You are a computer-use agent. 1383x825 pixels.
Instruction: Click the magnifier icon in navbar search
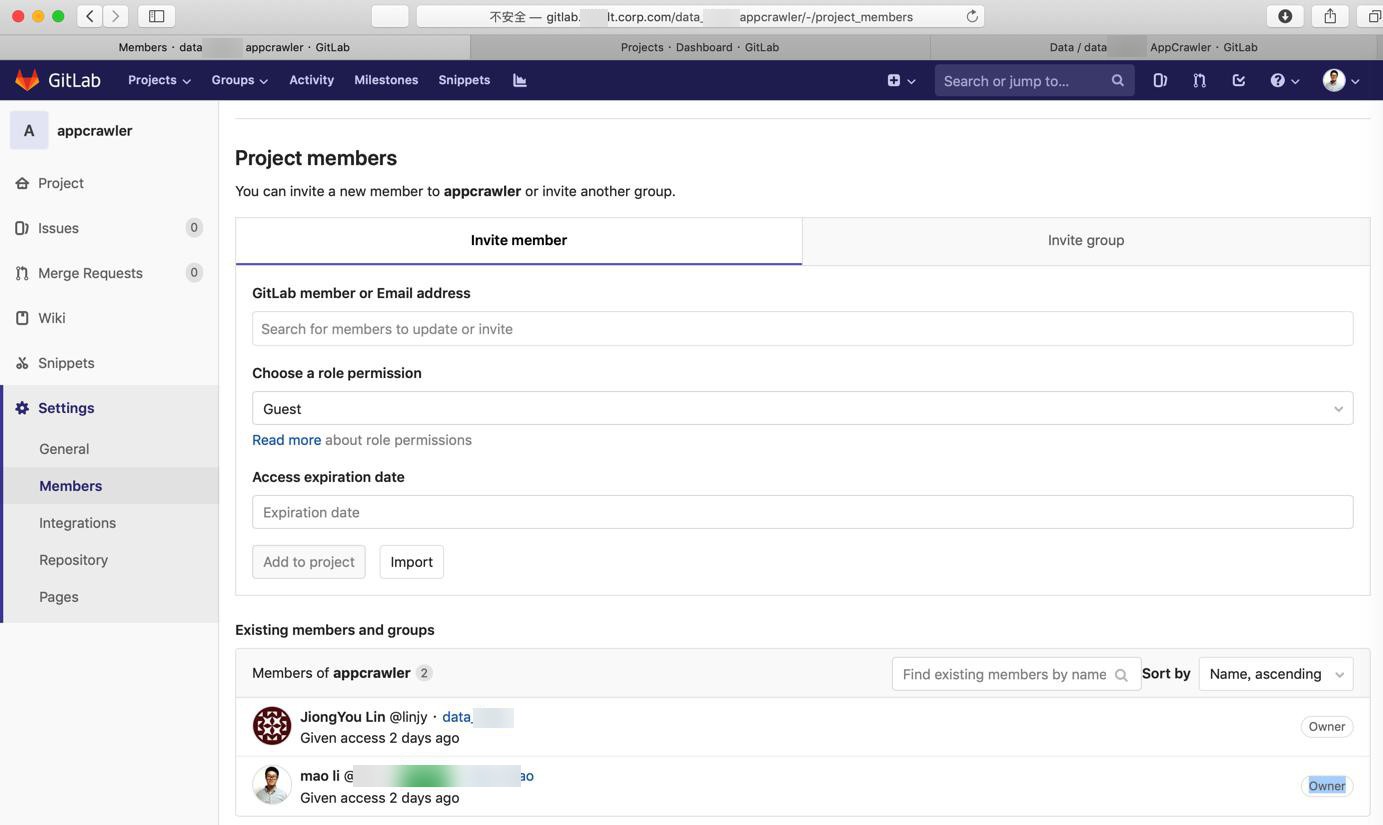pos(1117,80)
